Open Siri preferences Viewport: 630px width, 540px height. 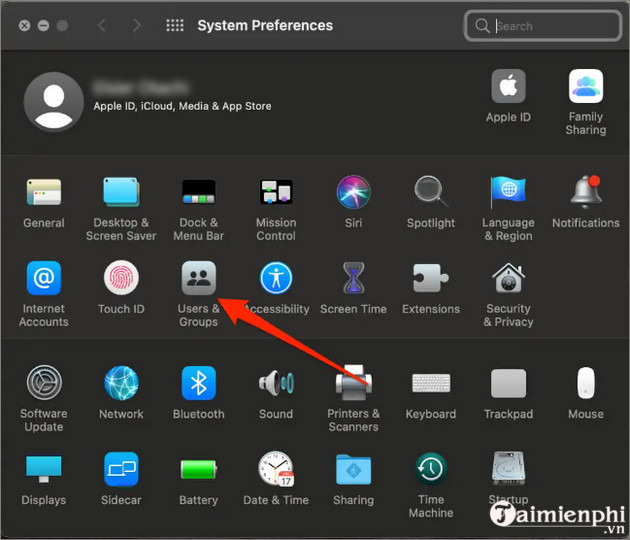coord(354,192)
